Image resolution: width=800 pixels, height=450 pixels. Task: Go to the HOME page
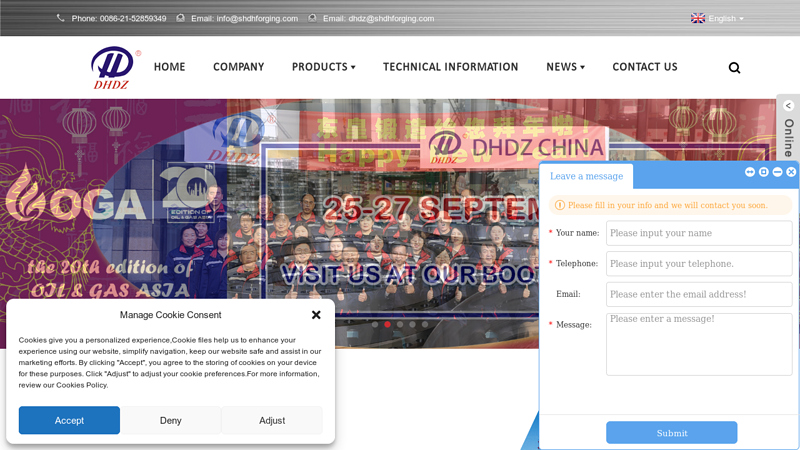click(169, 67)
